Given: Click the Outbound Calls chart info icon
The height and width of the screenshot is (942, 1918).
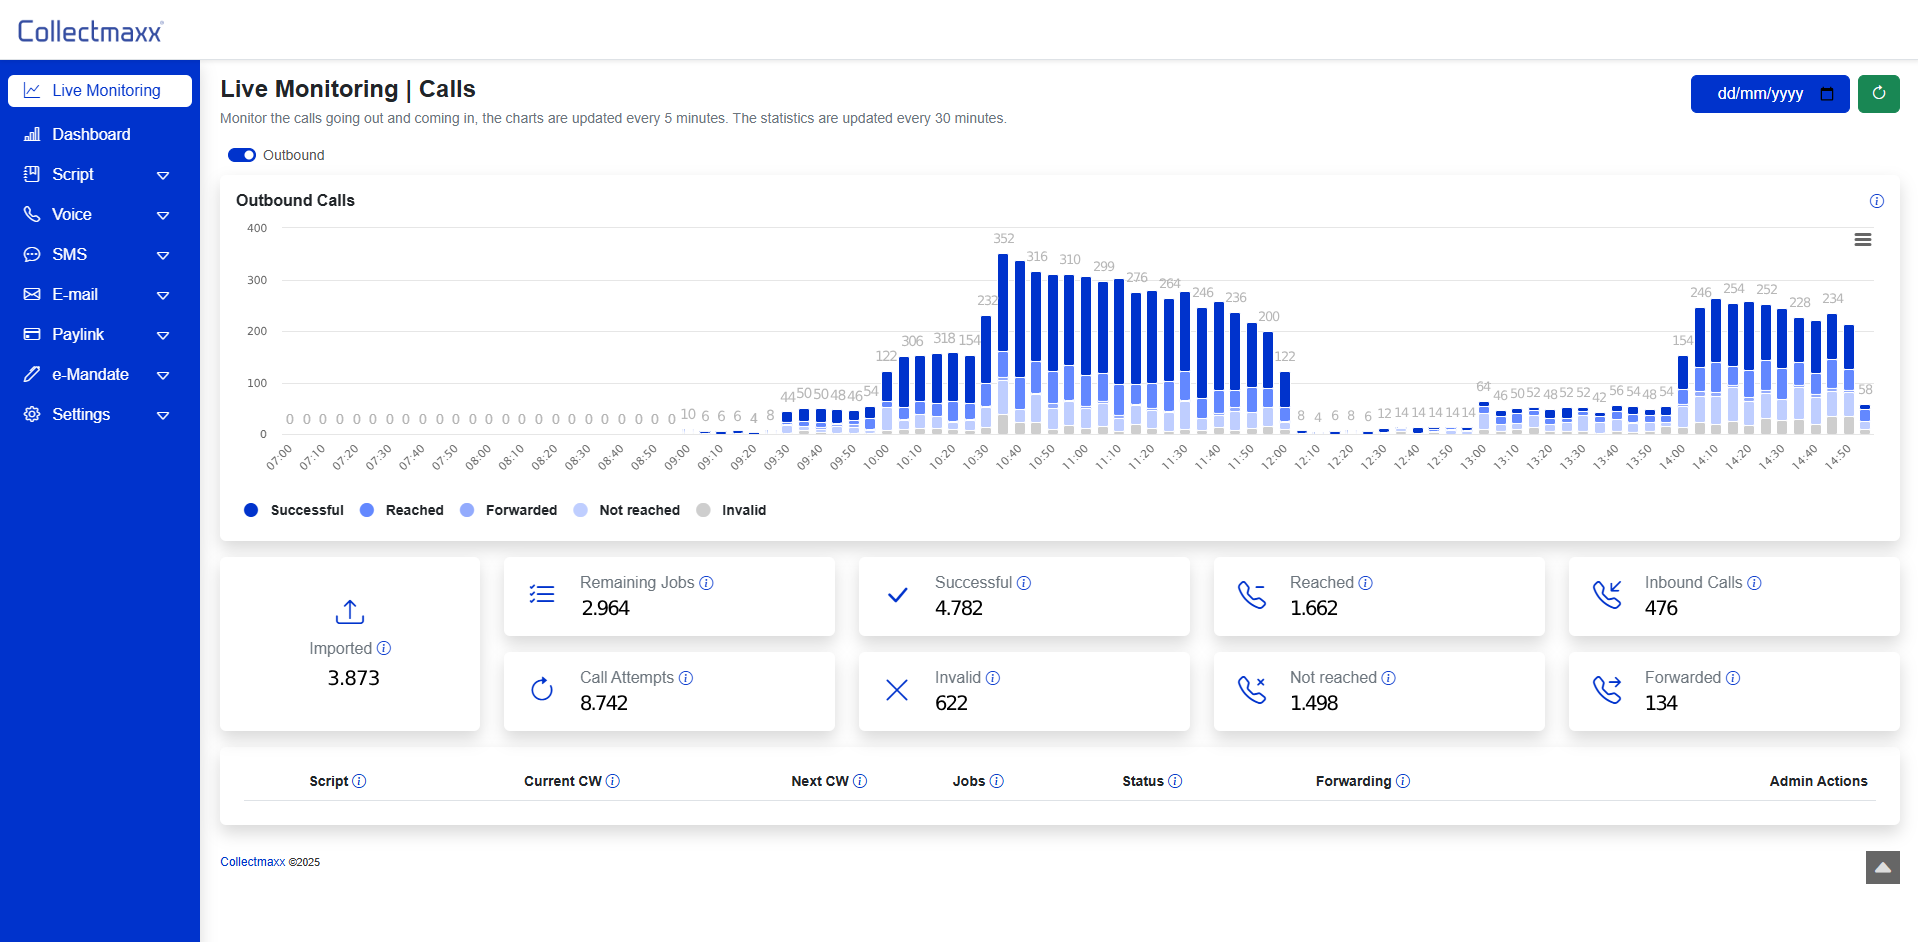Looking at the screenshot, I should coord(1876,201).
